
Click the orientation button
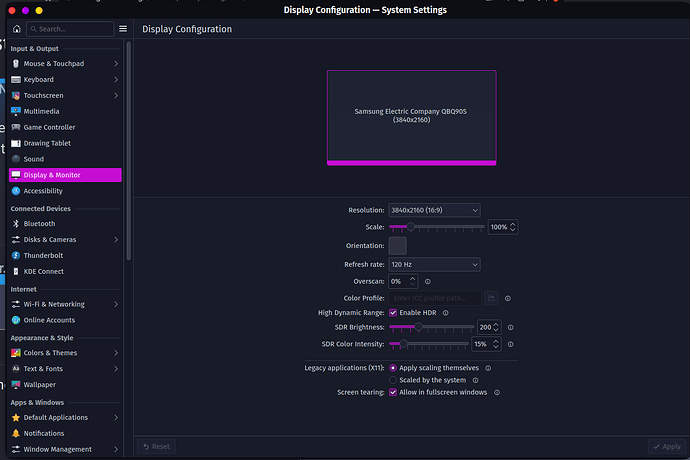(398, 246)
